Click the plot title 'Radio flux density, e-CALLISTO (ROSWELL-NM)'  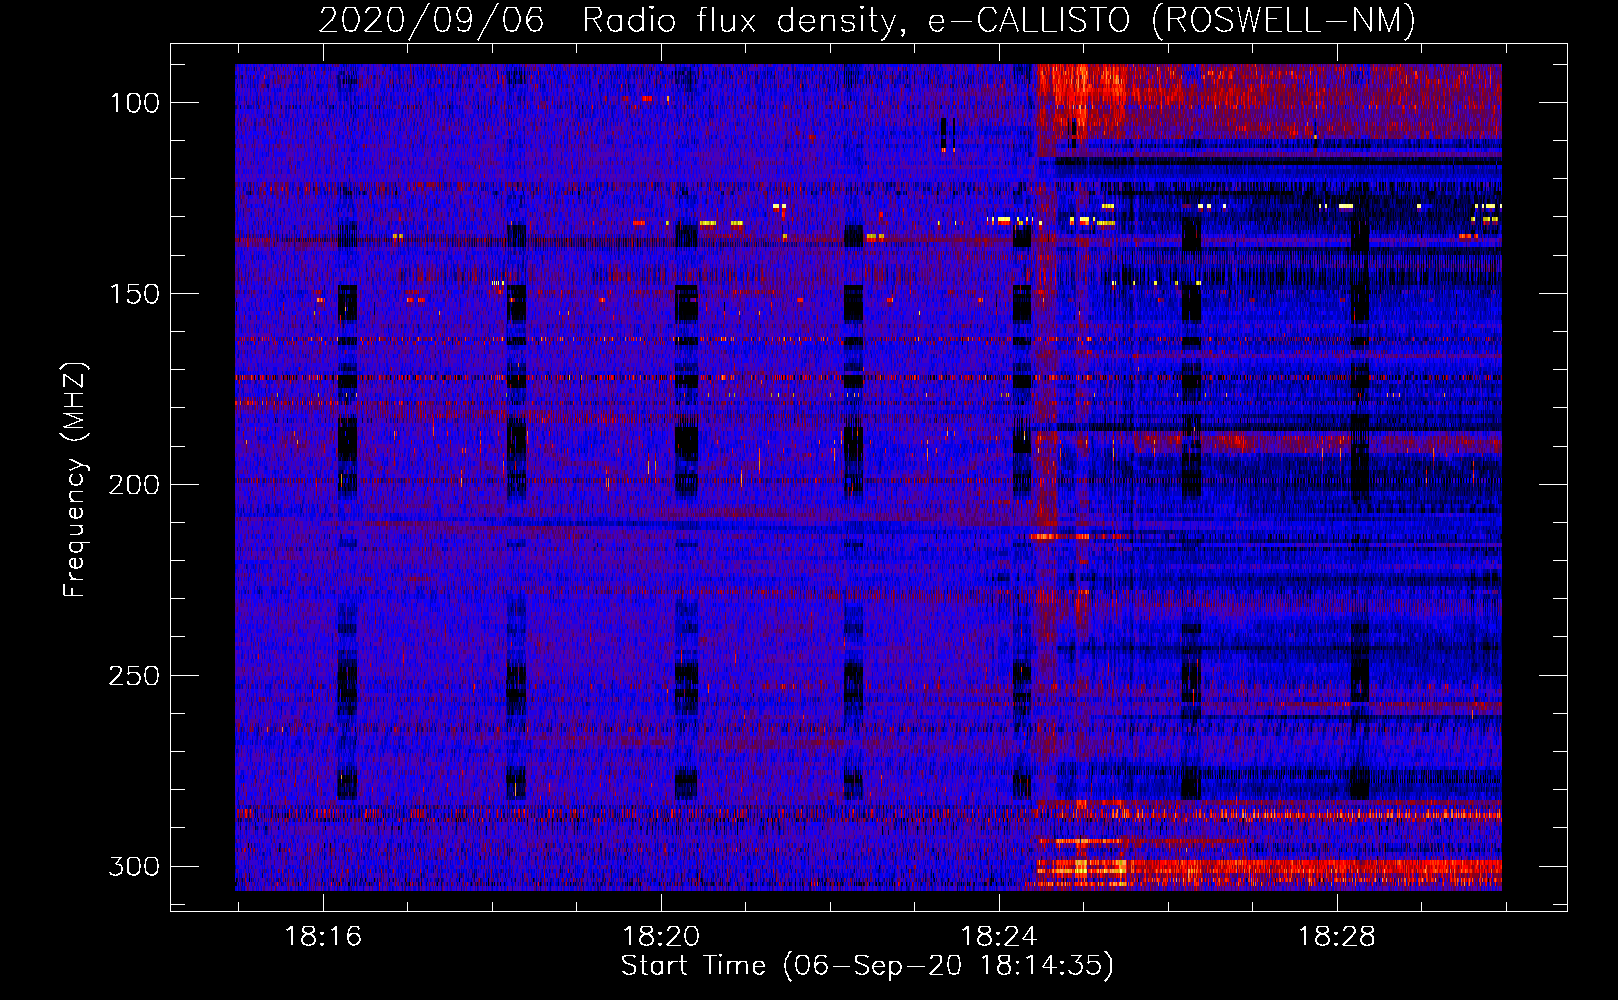pyautogui.click(x=999, y=20)
